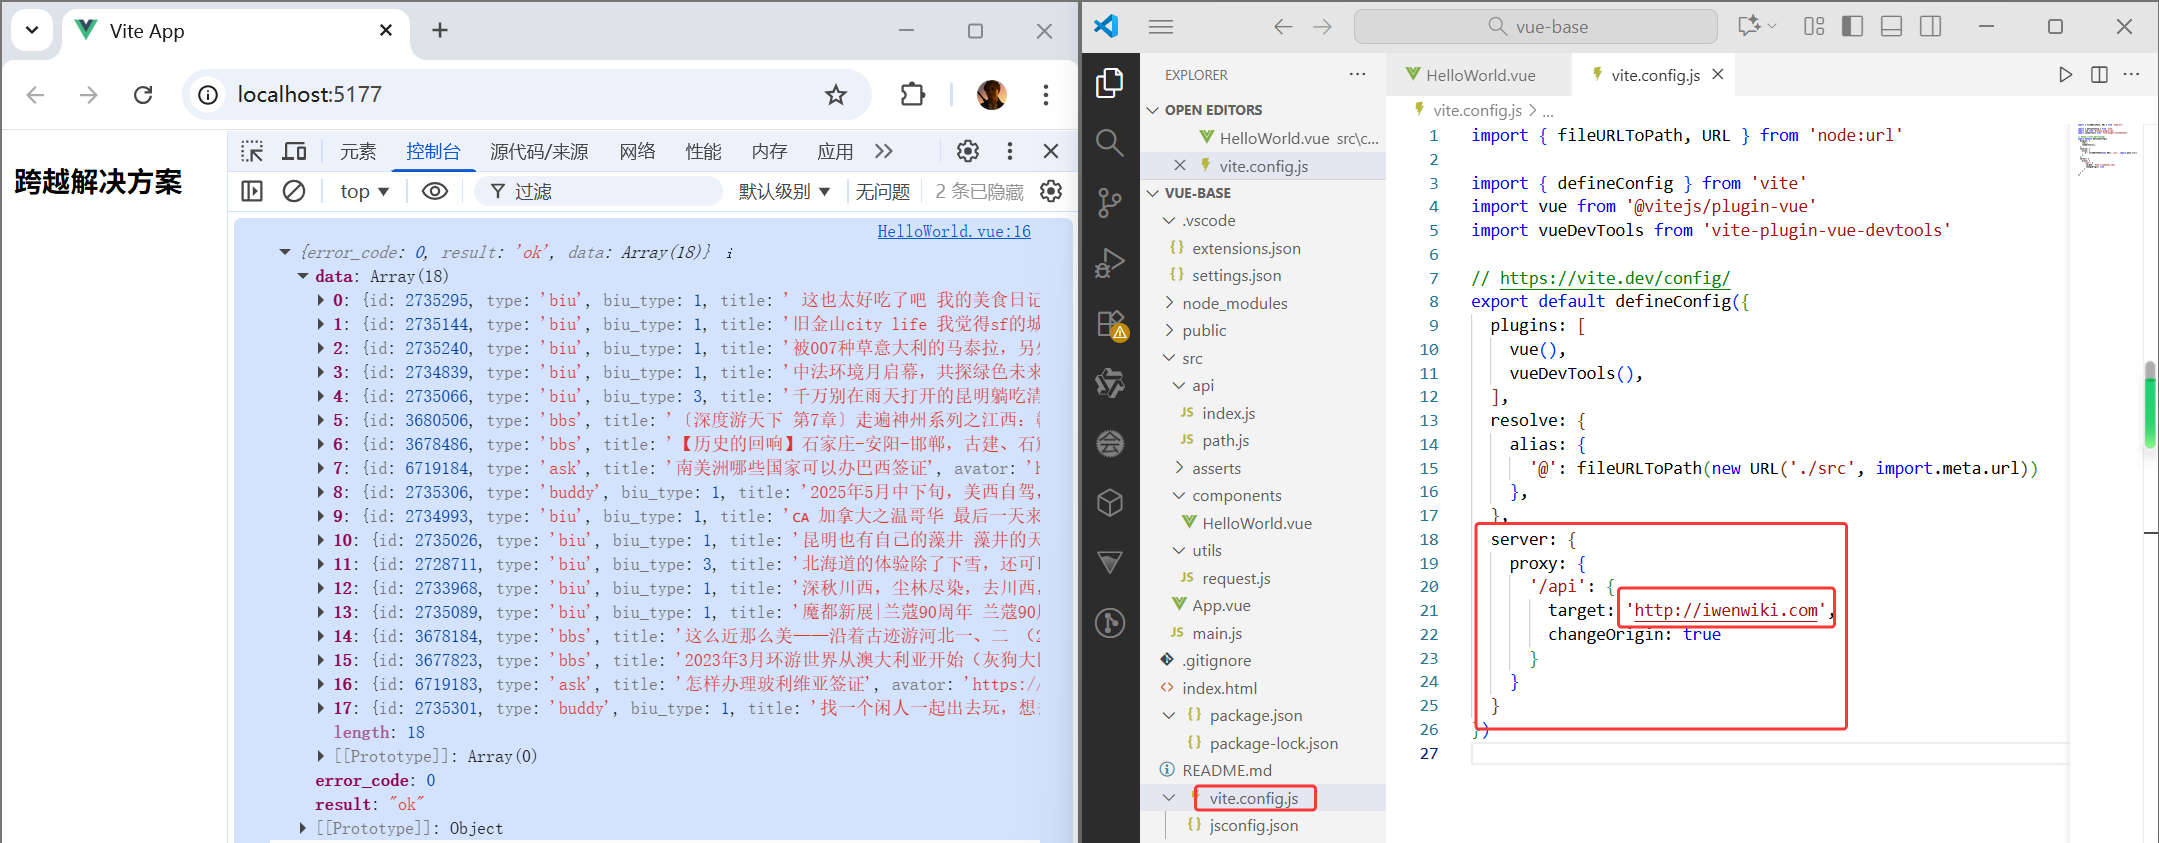Go forward in VS Code navigation
The width and height of the screenshot is (2159, 843).
(1322, 27)
